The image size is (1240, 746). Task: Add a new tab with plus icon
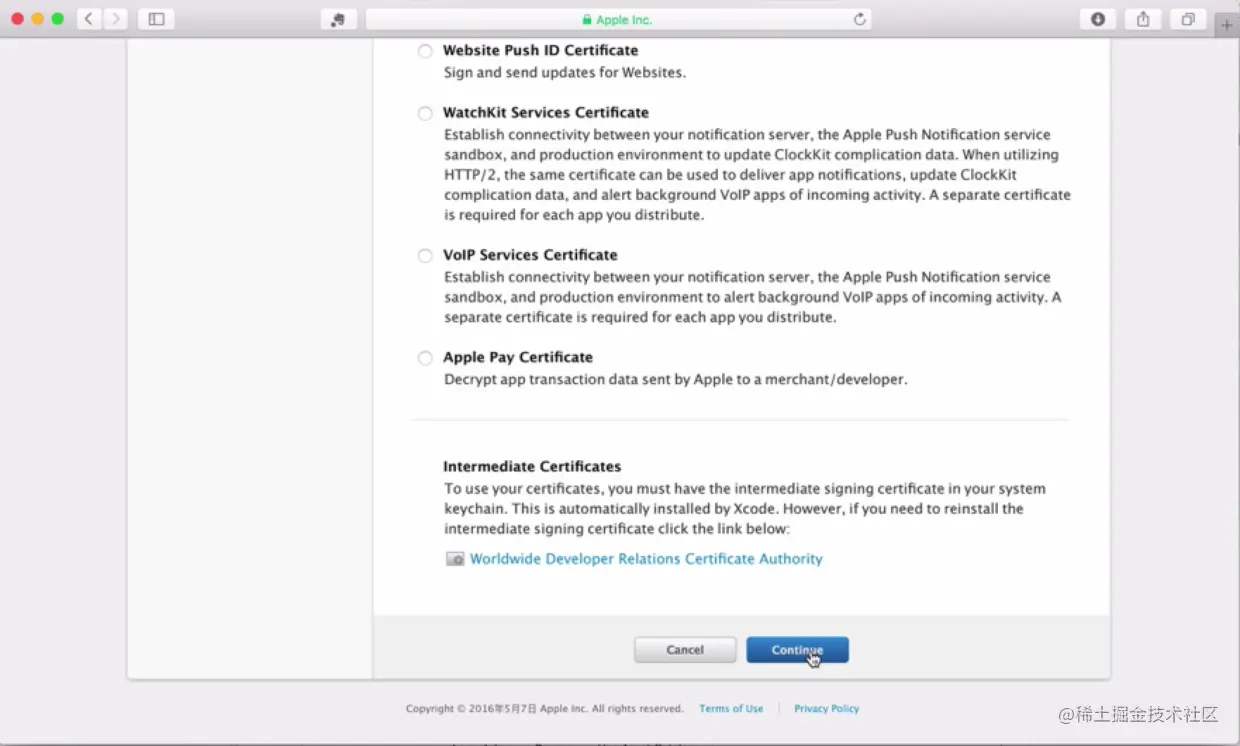(1227, 25)
